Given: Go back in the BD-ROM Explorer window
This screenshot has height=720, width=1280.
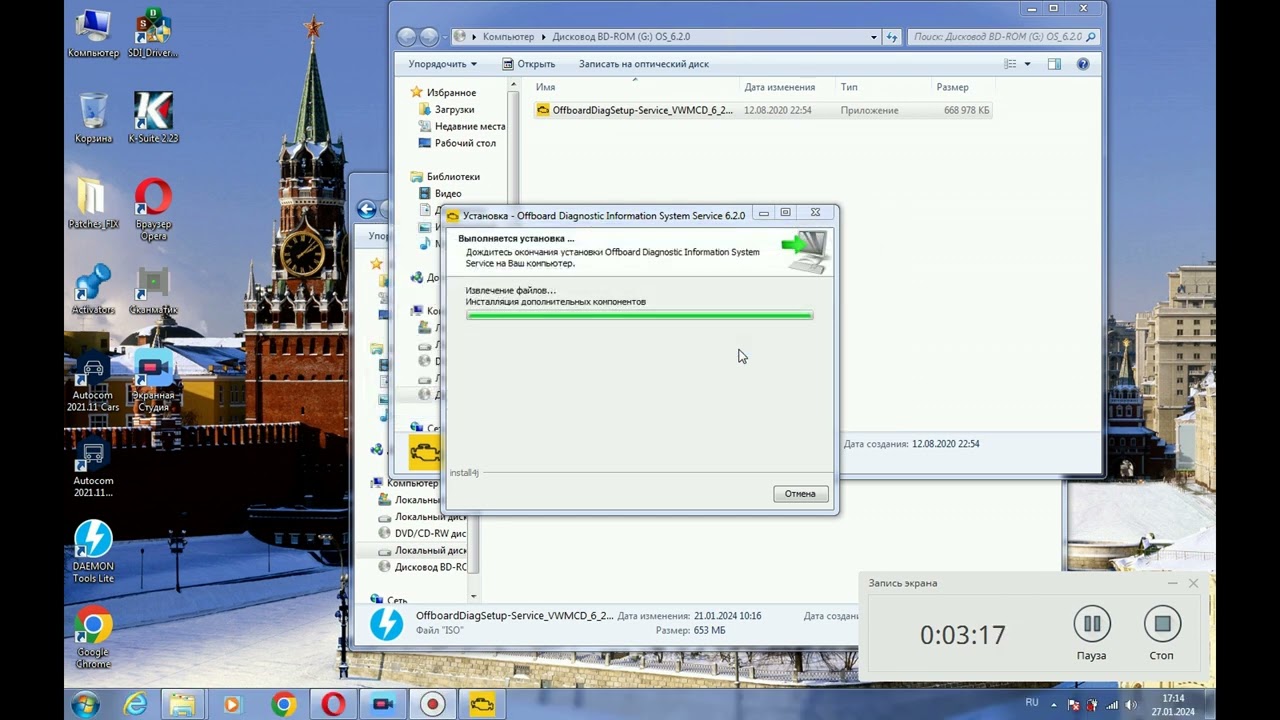Looking at the screenshot, I should (406, 37).
